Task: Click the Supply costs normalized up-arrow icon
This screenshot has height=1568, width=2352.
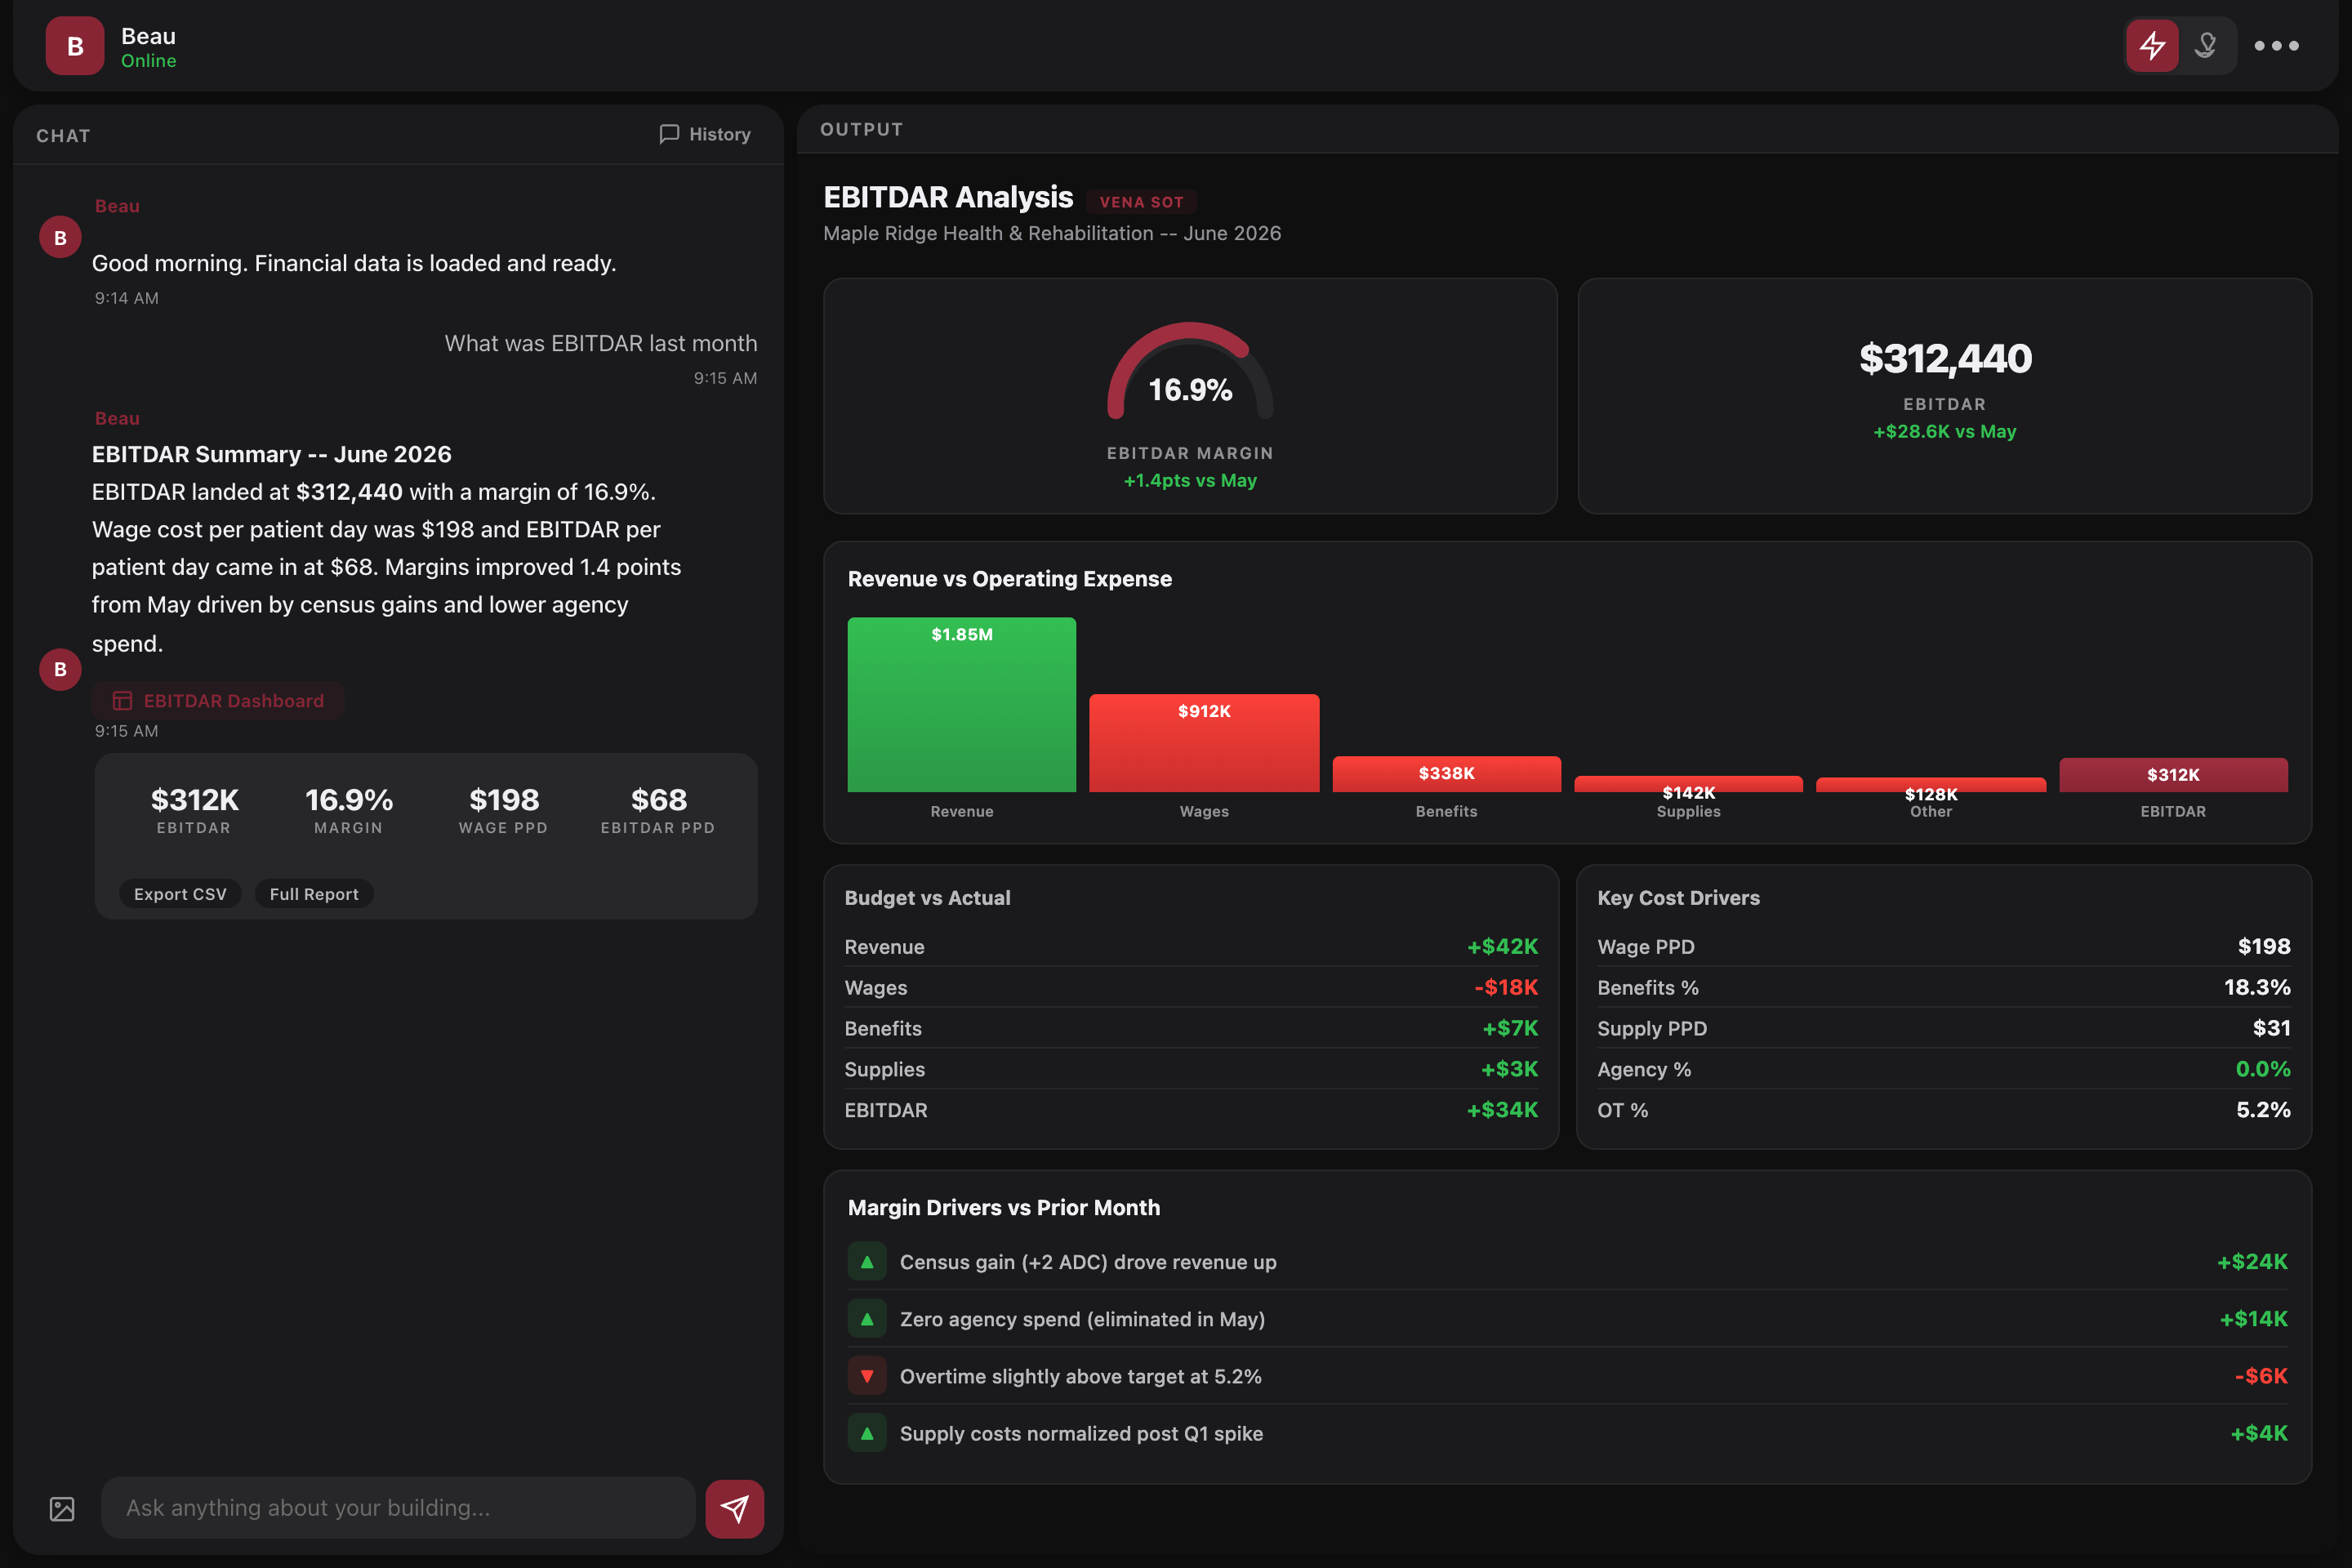Action: [x=867, y=1433]
